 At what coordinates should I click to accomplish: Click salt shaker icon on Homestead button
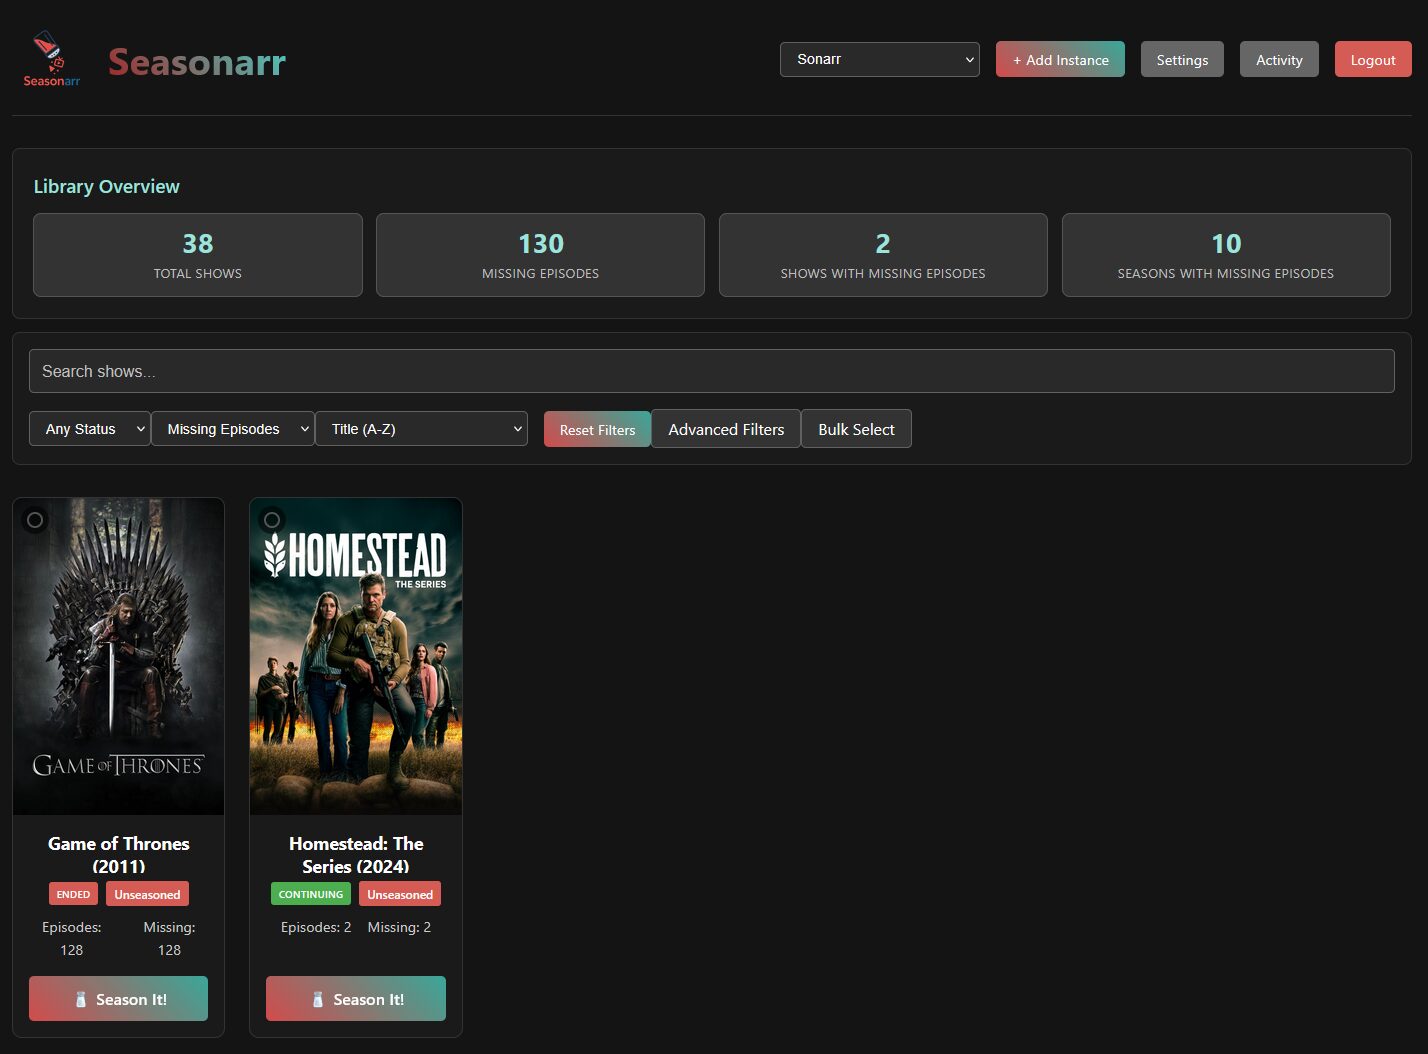(x=318, y=999)
